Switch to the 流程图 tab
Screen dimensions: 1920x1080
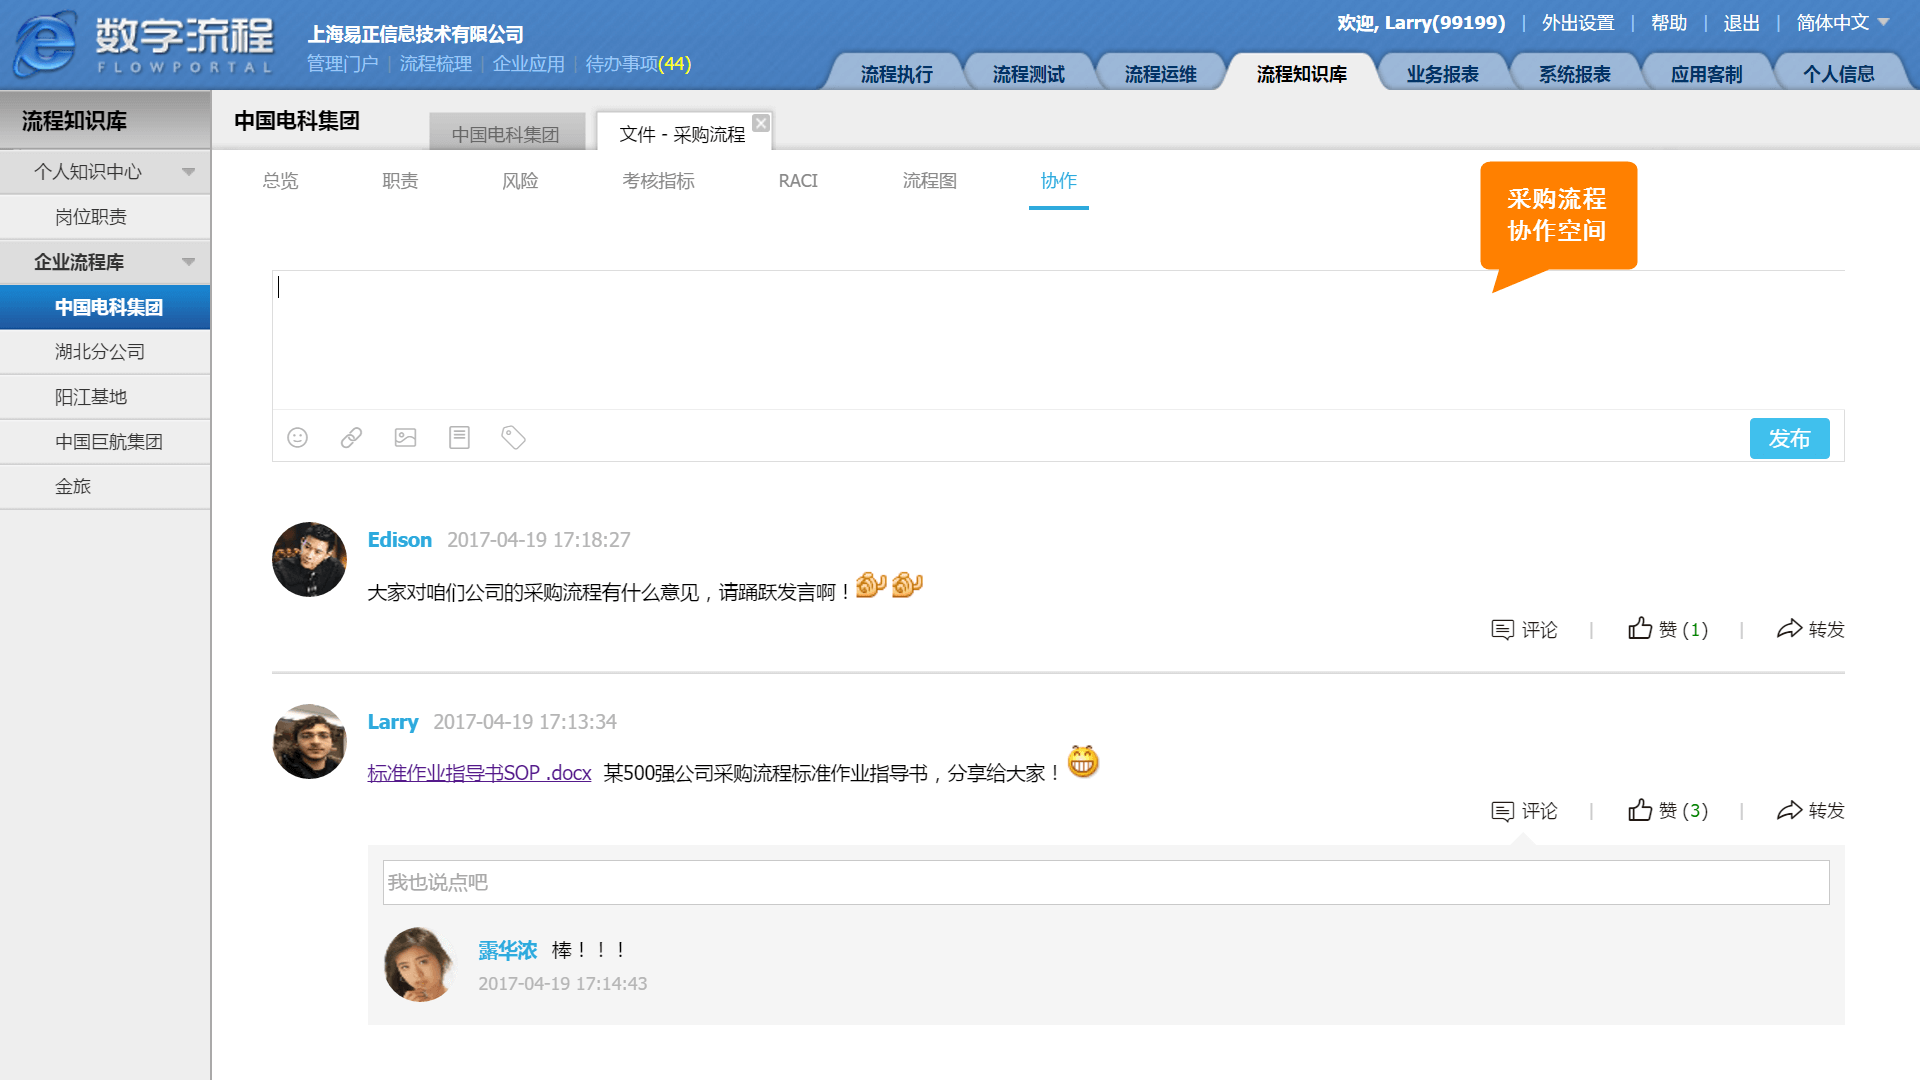pyautogui.click(x=929, y=181)
